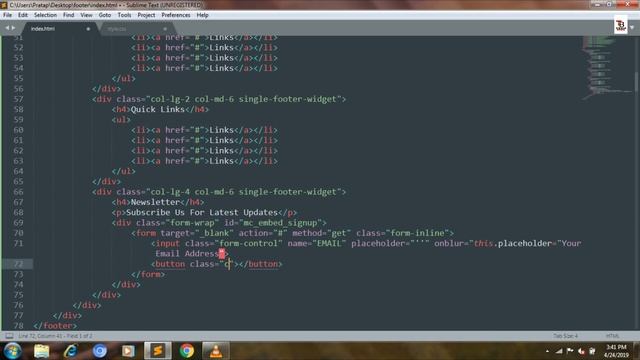The image size is (640, 360).
Task: Select Sublime Text taskbar icon
Action: coord(158,351)
